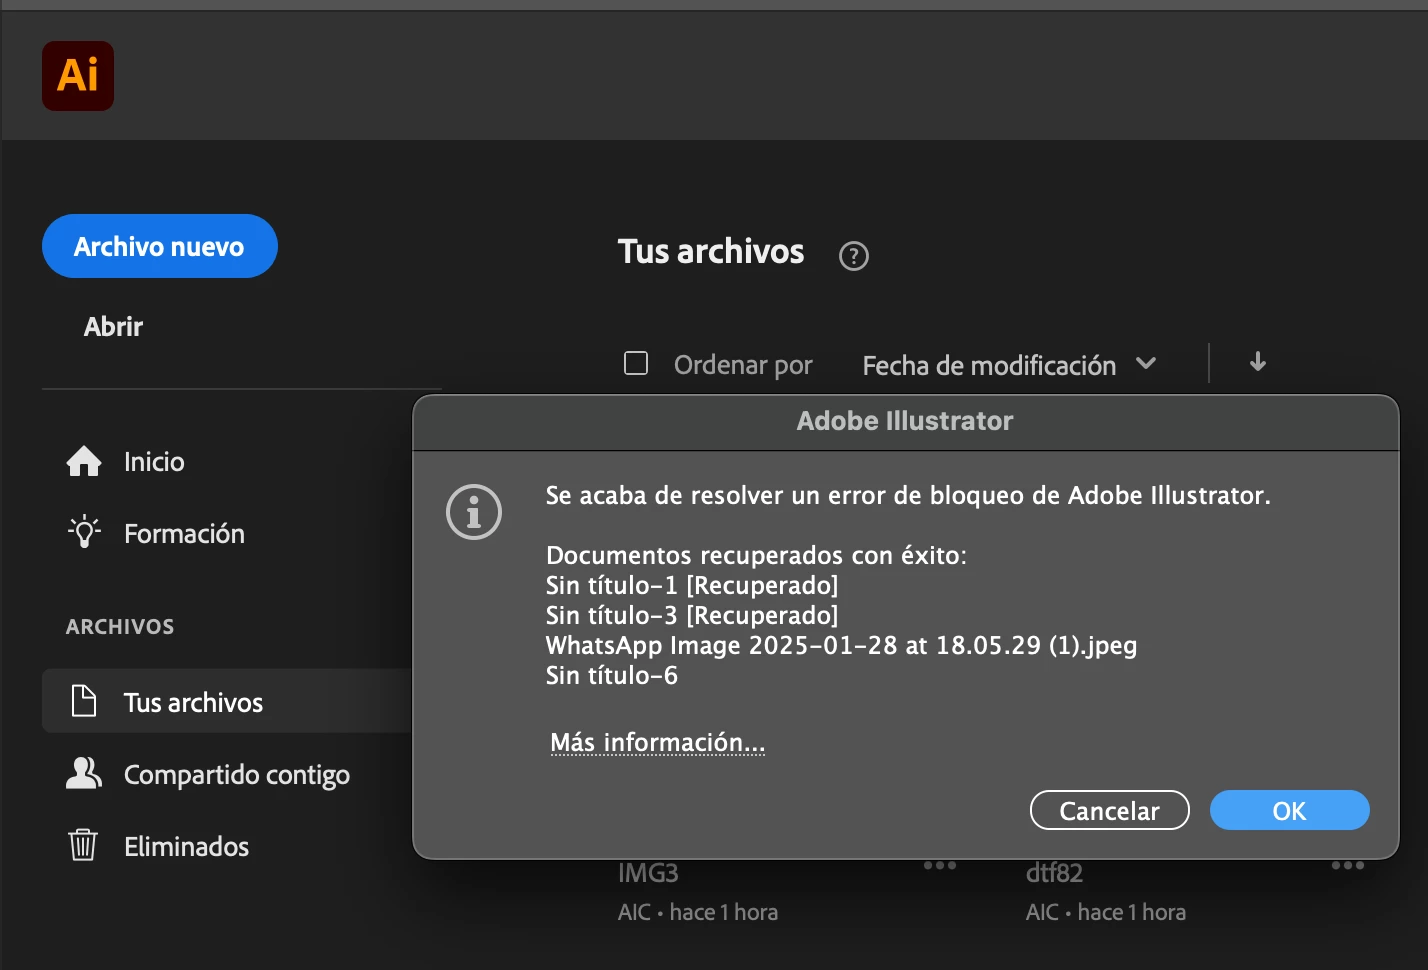
Task: Click the Sin título-3 [Recuperado] line
Action: click(692, 615)
